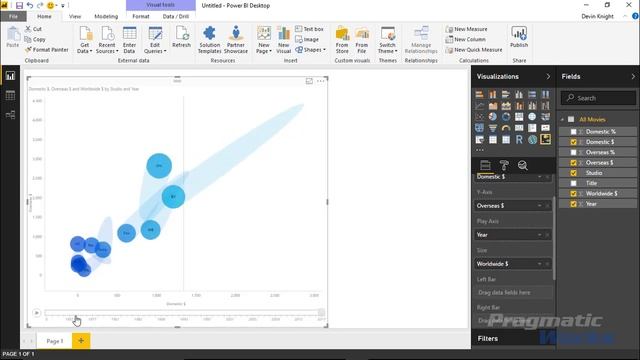Click New Column
The height and width of the screenshot is (360, 640).
click(465, 40)
